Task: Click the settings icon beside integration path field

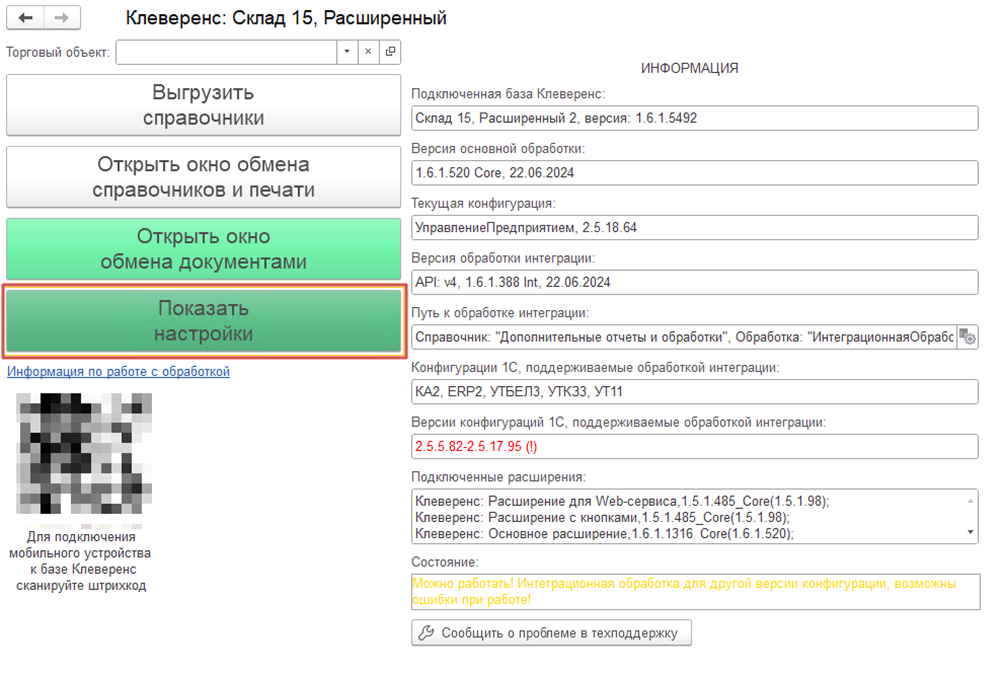Action: 967,337
